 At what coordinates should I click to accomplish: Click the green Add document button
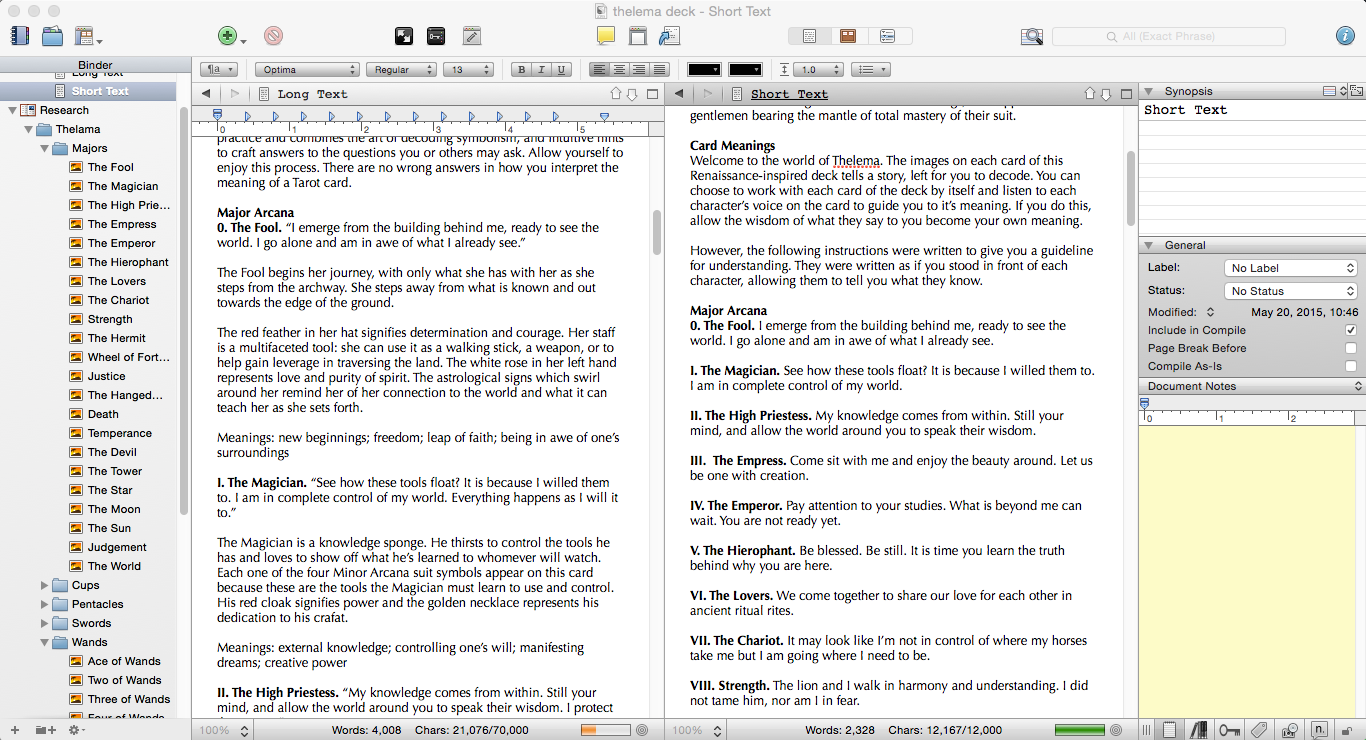tap(227, 36)
